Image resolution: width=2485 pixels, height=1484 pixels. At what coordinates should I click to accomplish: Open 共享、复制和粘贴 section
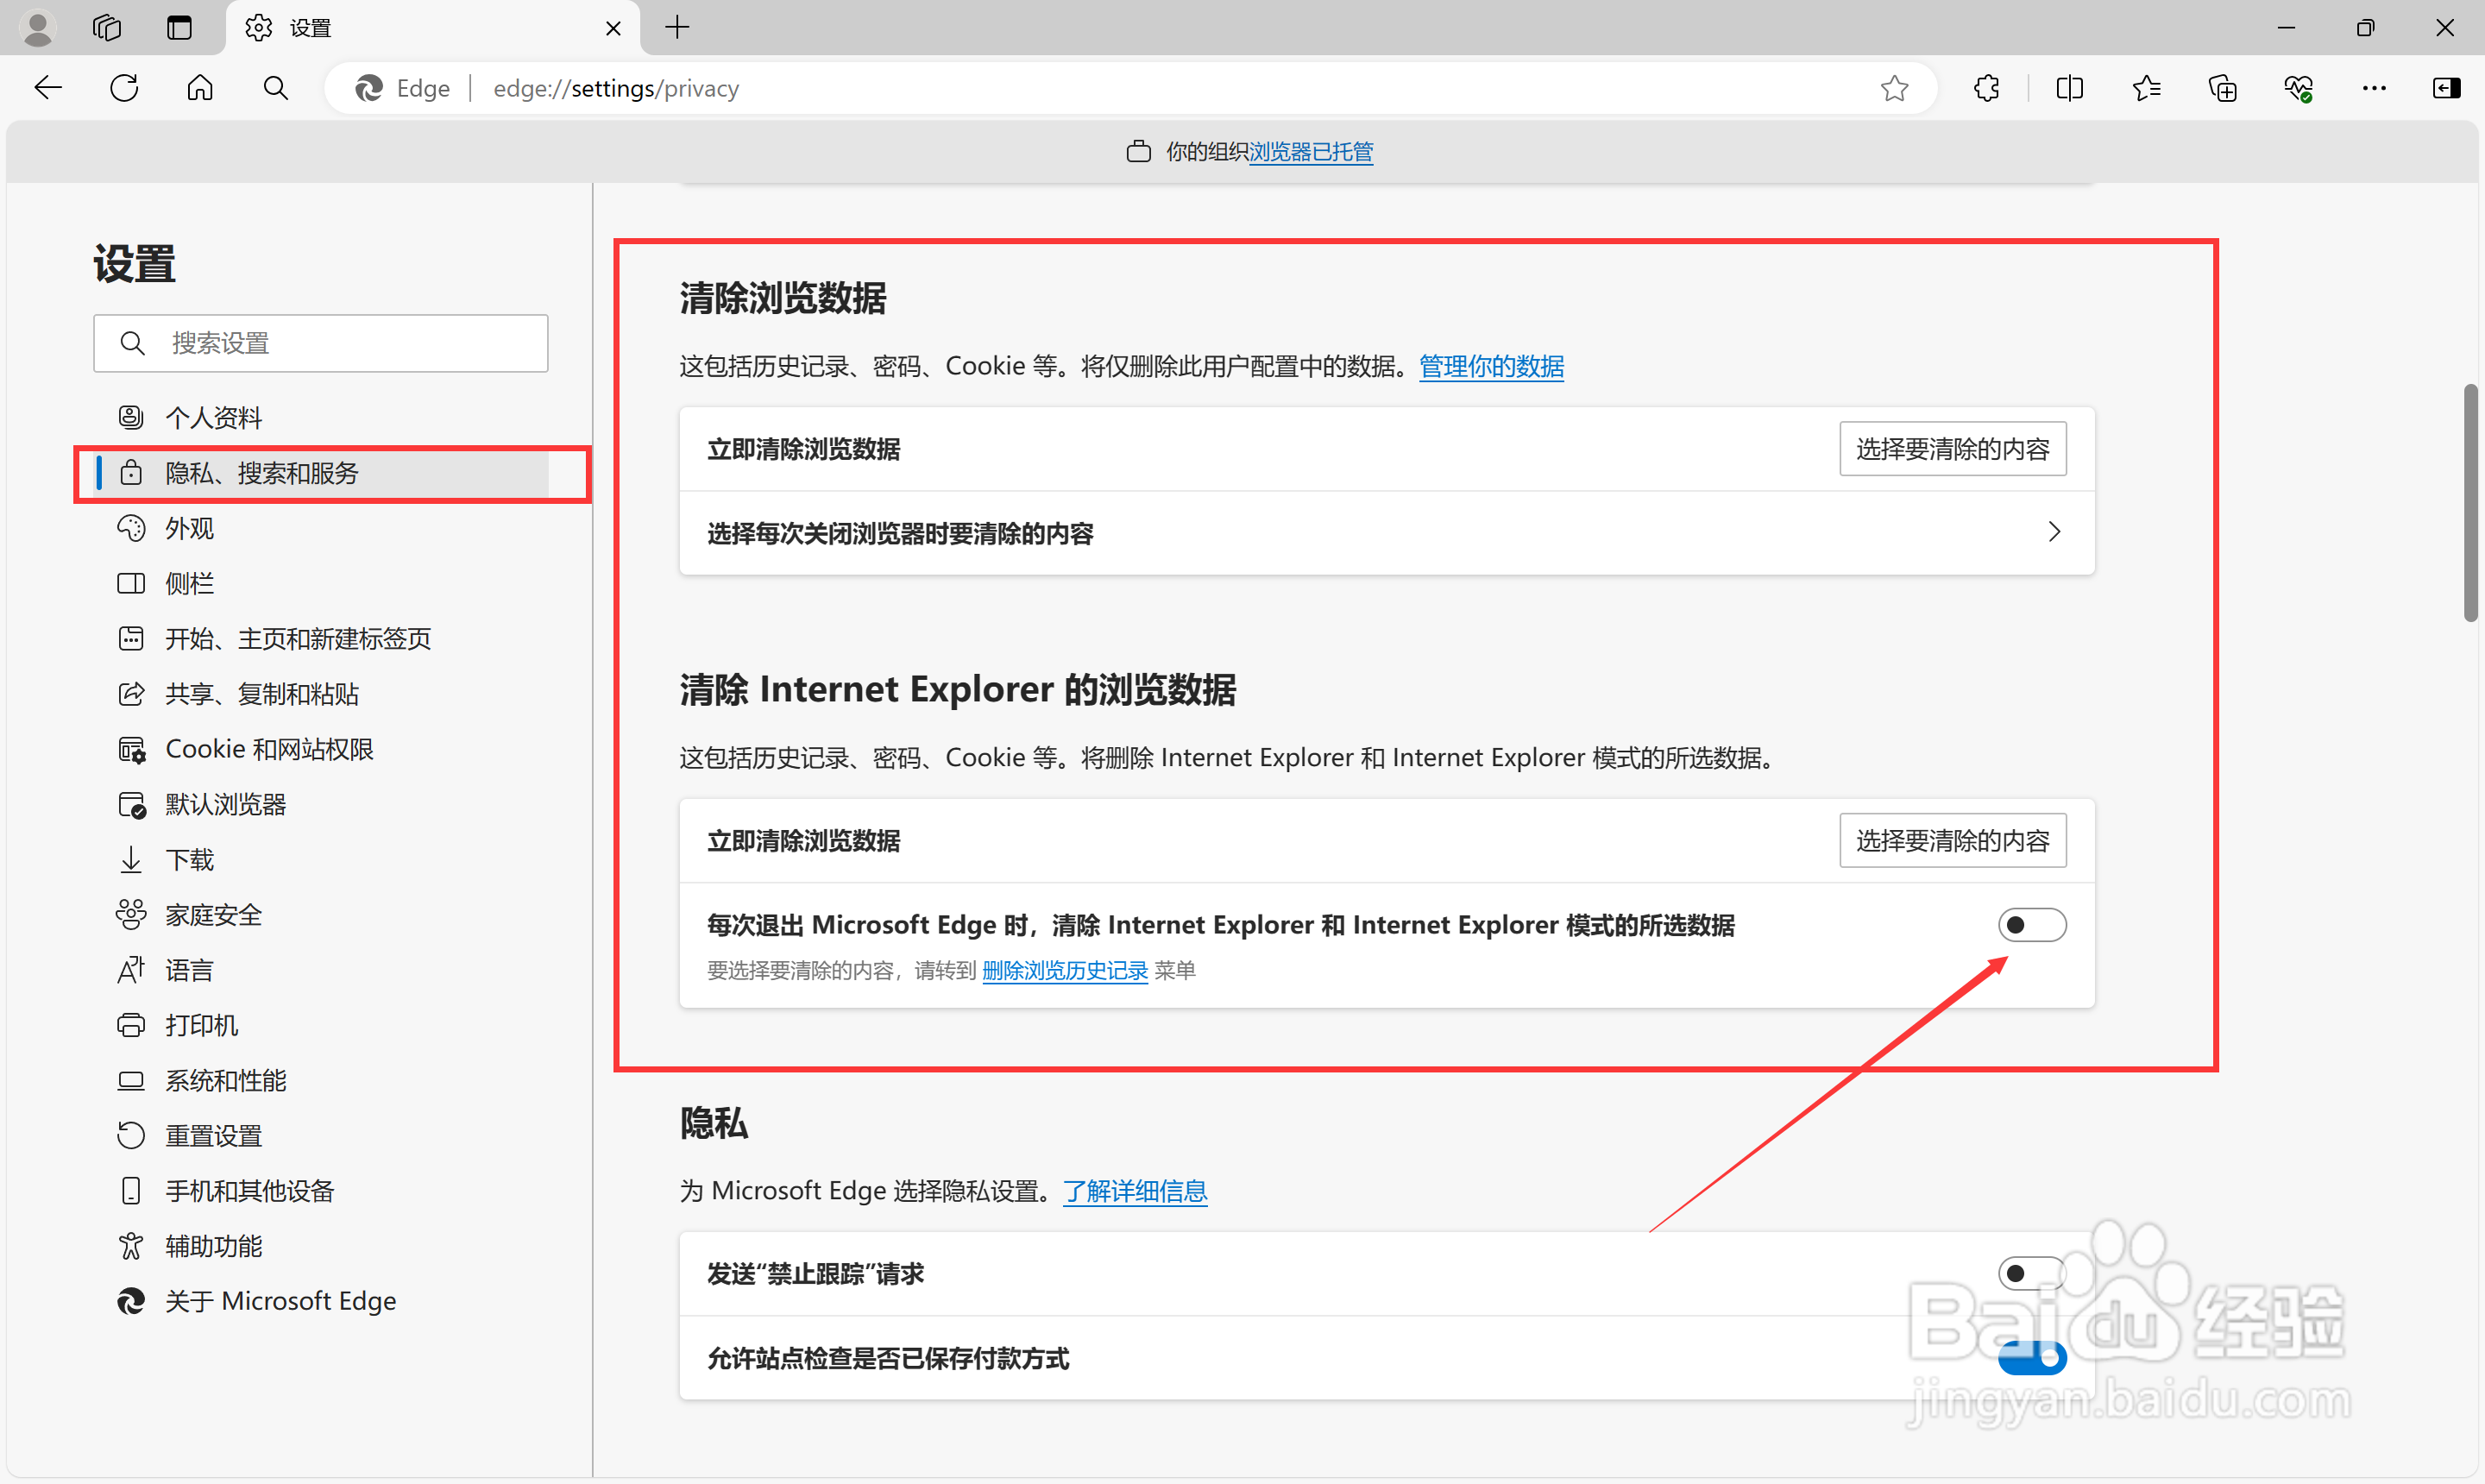pos(320,694)
